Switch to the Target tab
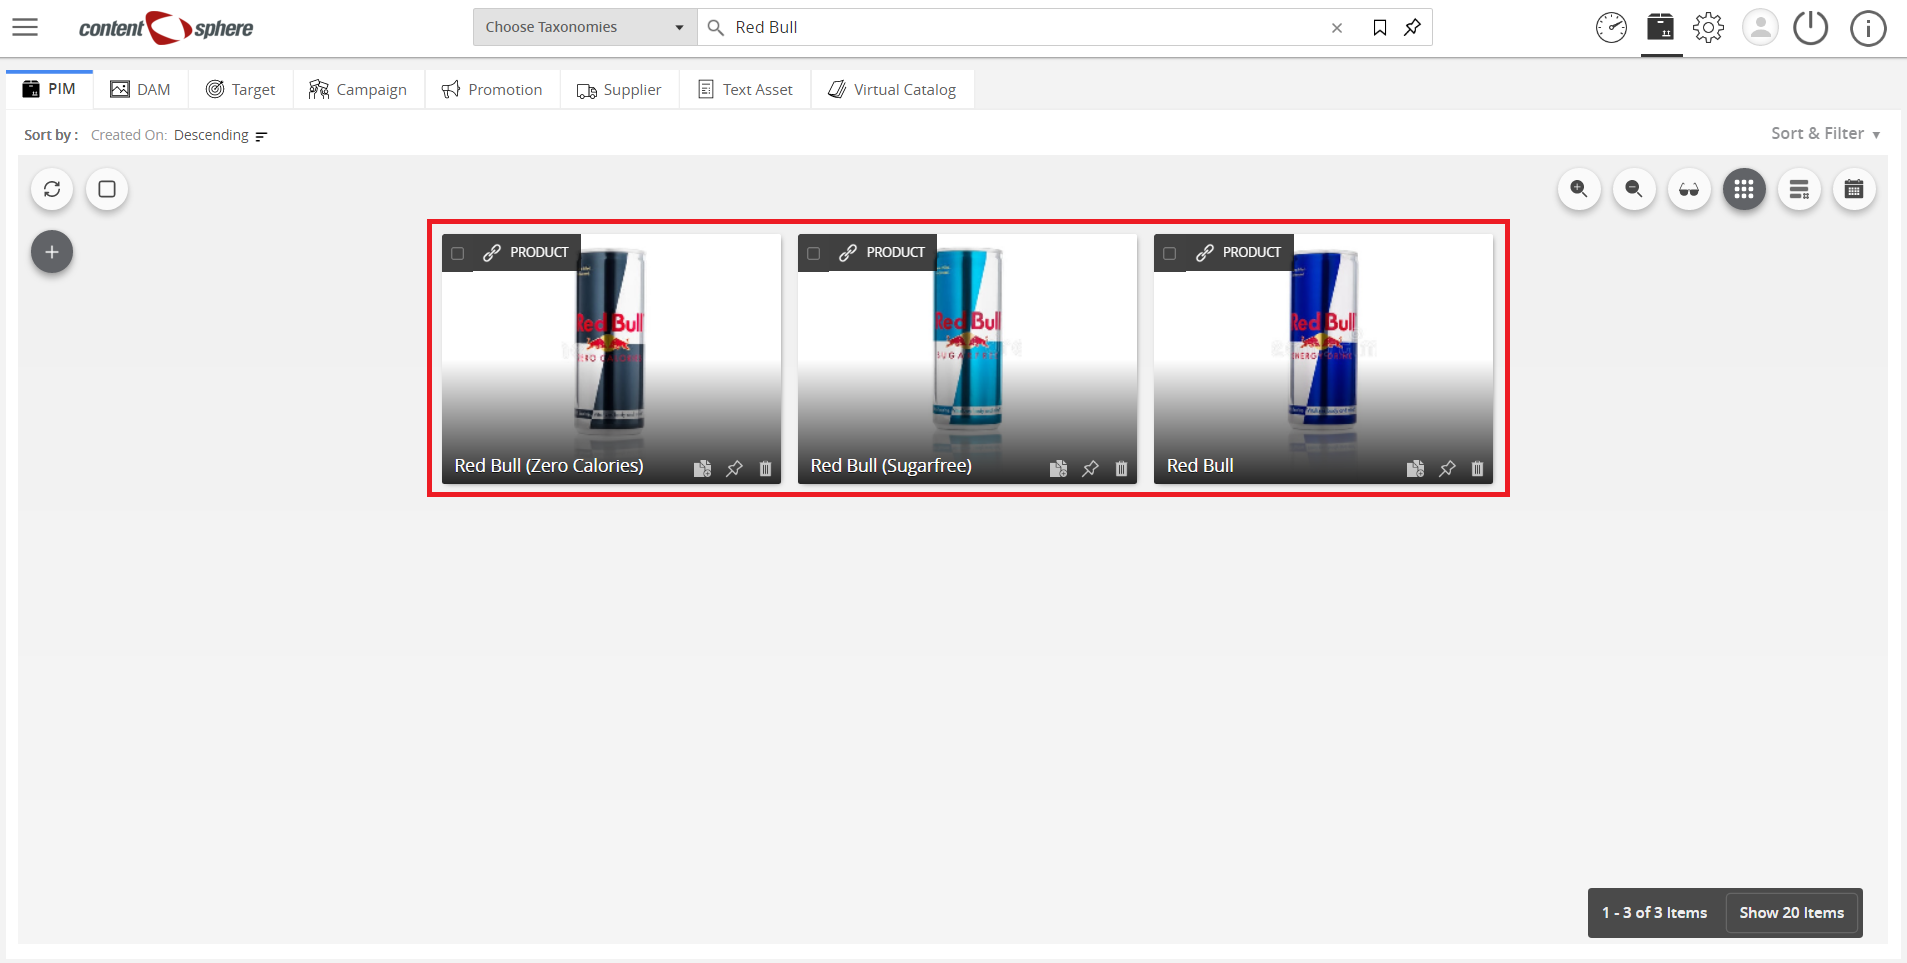The height and width of the screenshot is (963, 1907). pyautogui.click(x=241, y=89)
